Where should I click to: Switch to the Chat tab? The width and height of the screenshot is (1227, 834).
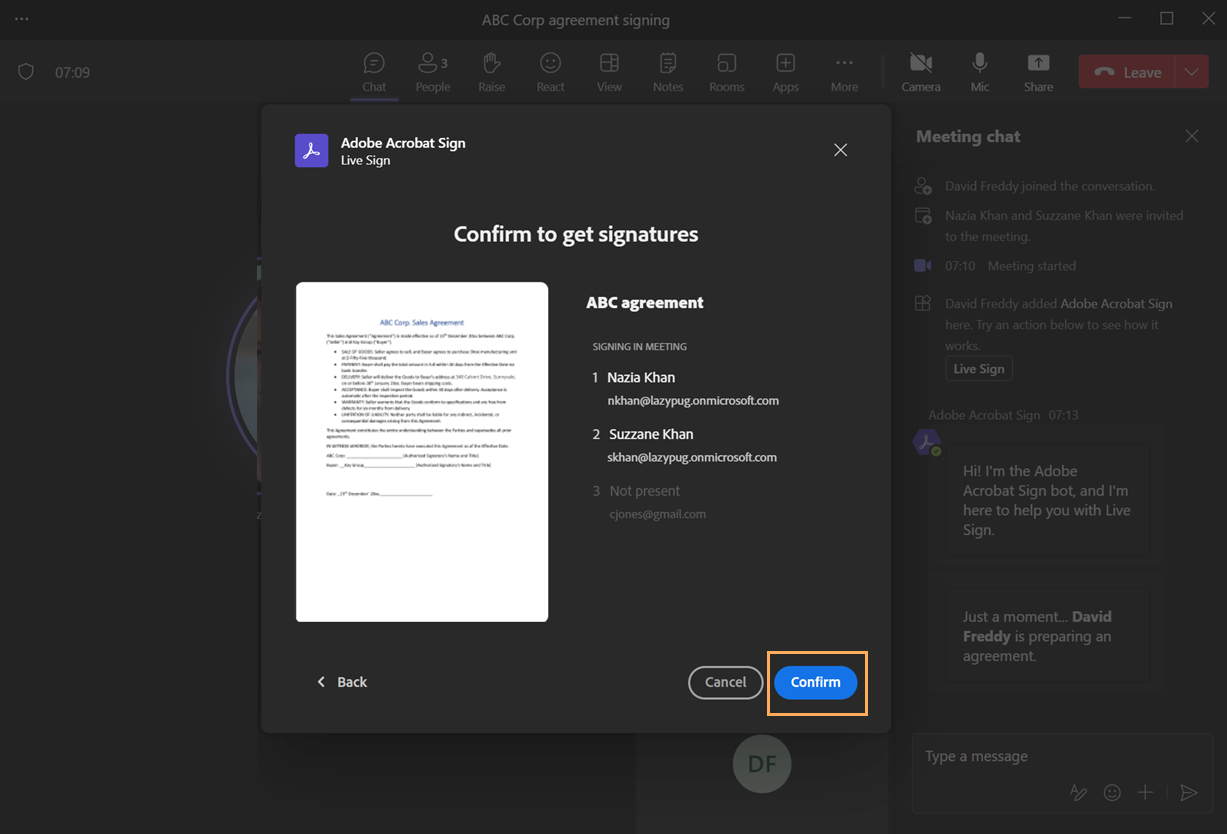(x=374, y=71)
